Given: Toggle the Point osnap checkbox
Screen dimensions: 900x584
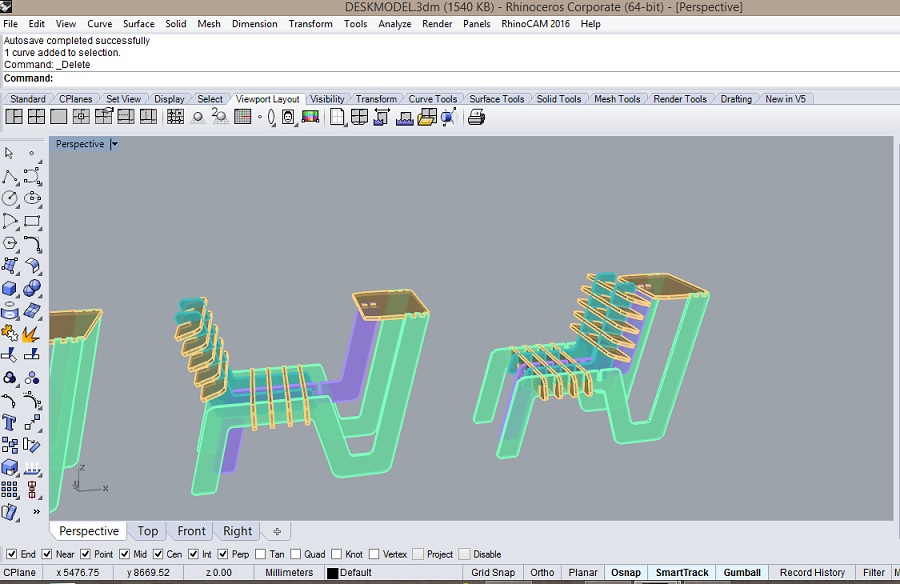Looking at the screenshot, I should 86,554.
